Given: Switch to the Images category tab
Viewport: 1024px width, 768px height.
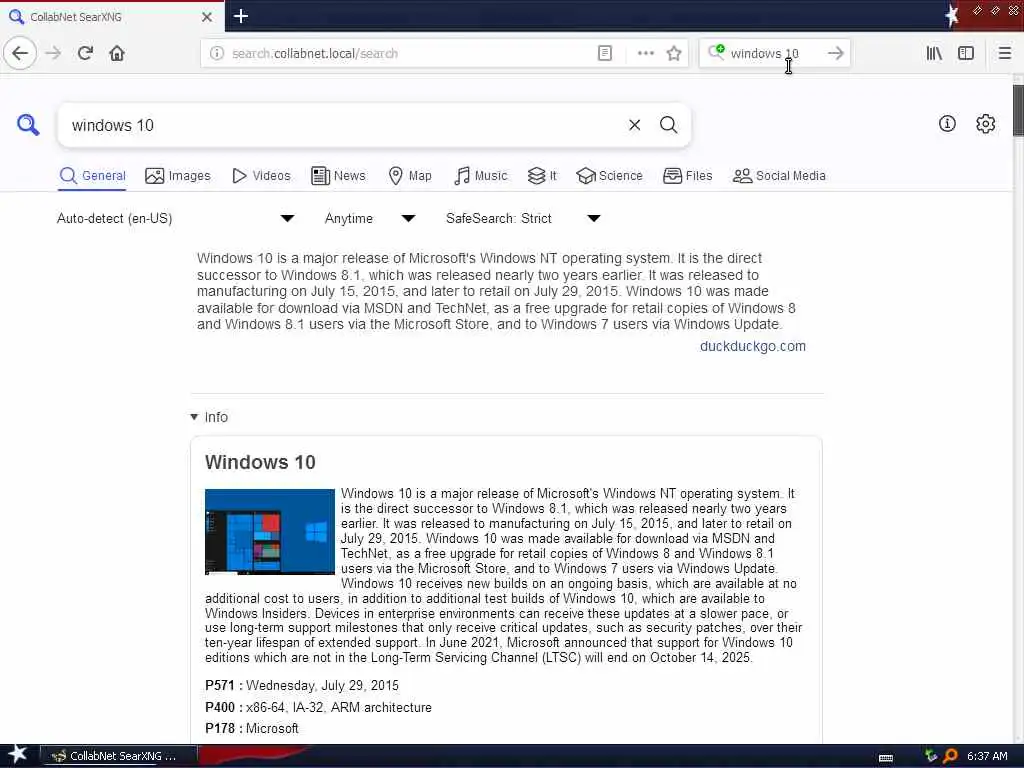Looking at the screenshot, I should pos(178,176).
